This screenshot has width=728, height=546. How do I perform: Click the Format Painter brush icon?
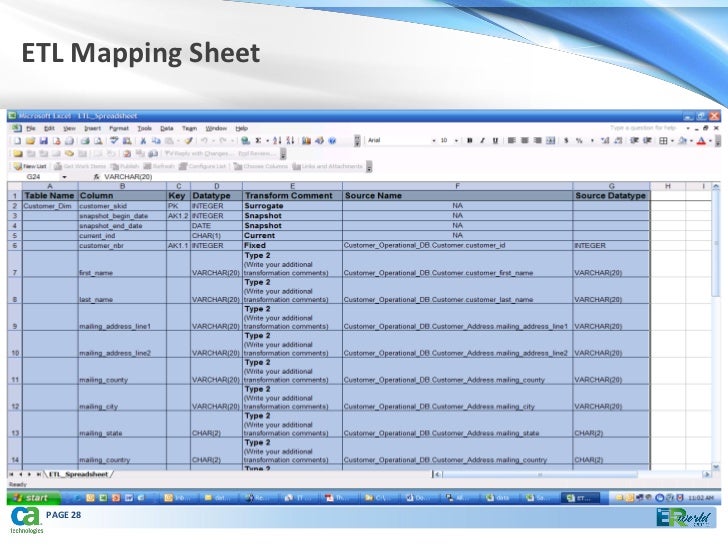click(188, 141)
